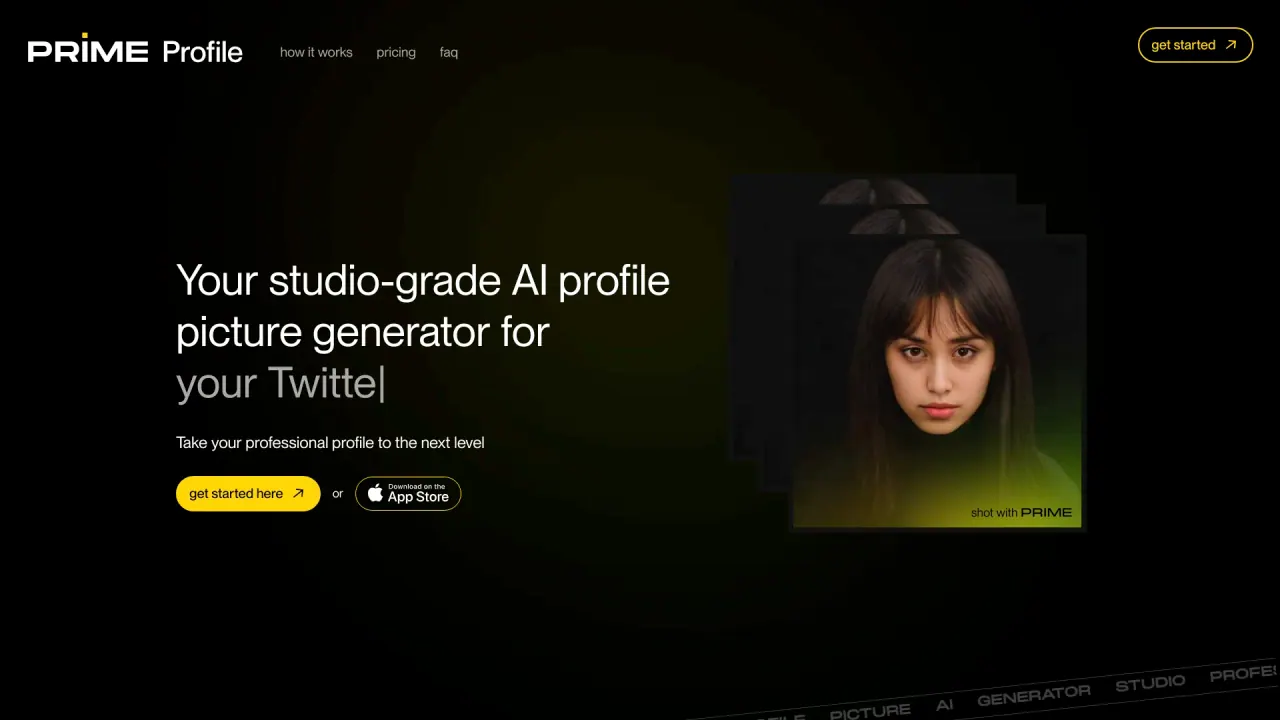
Task: Click the get started button in header
Action: (1195, 45)
